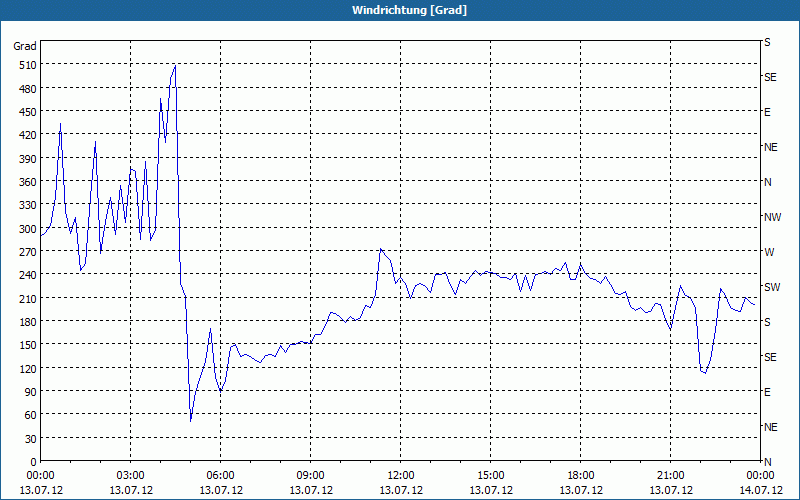Pick the 15:00 time label
Image resolution: width=800 pixels, height=500 pixels.
(491, 476)
